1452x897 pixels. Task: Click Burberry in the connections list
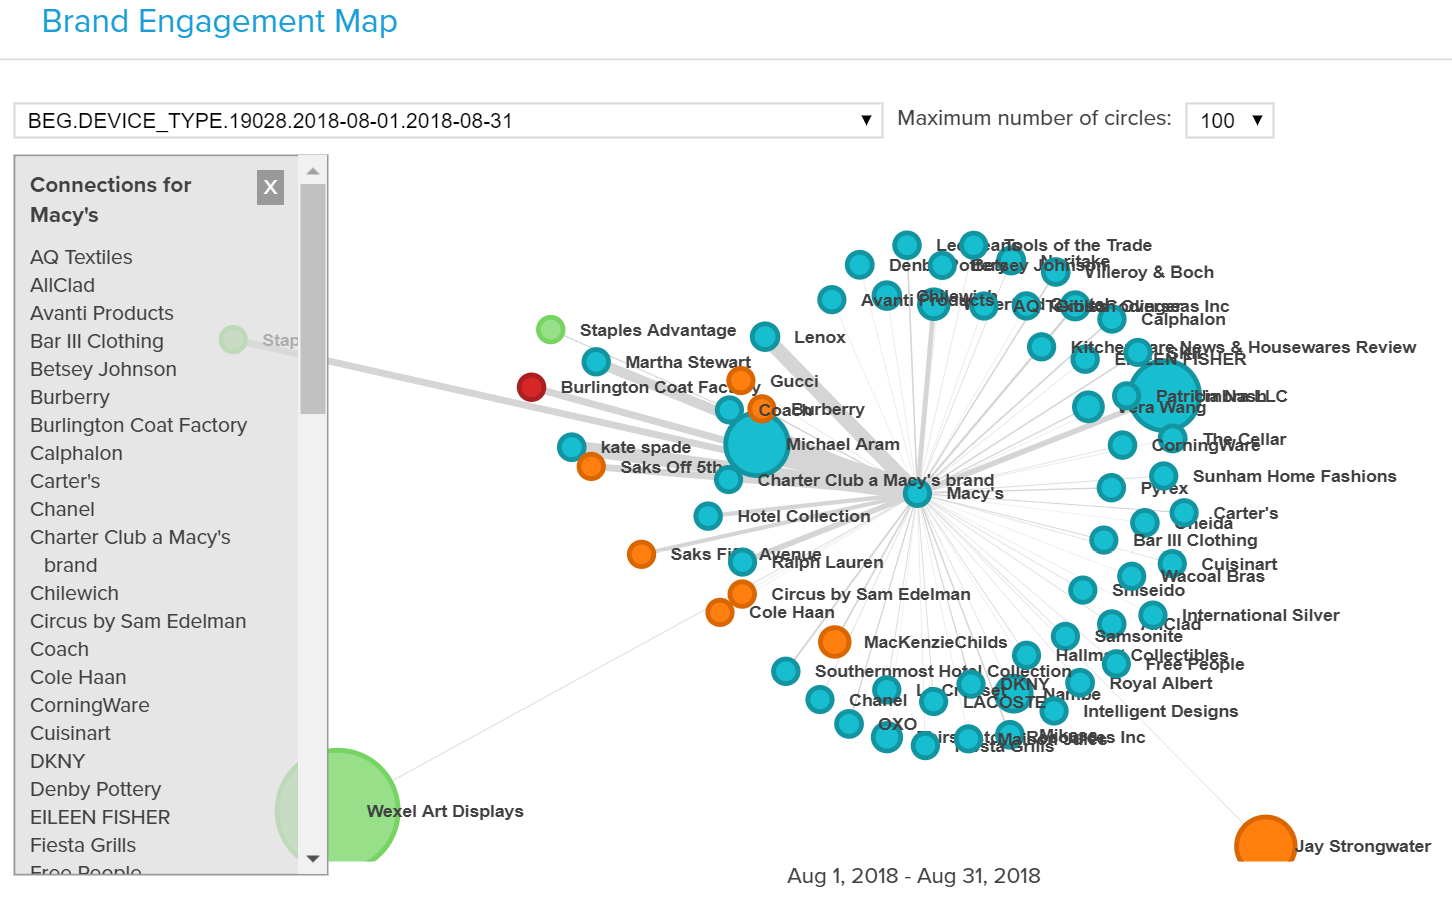[69, 397]
